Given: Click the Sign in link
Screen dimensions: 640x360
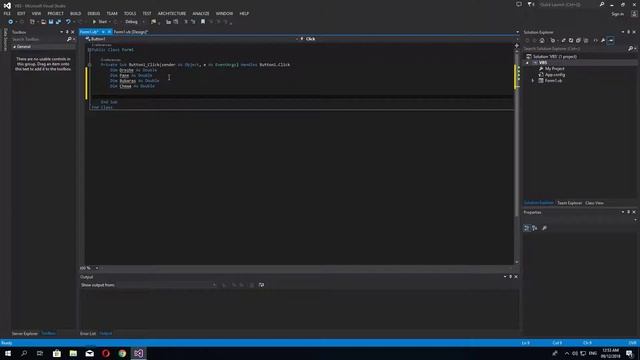Looking at the screenshot, I should point(618,14).
